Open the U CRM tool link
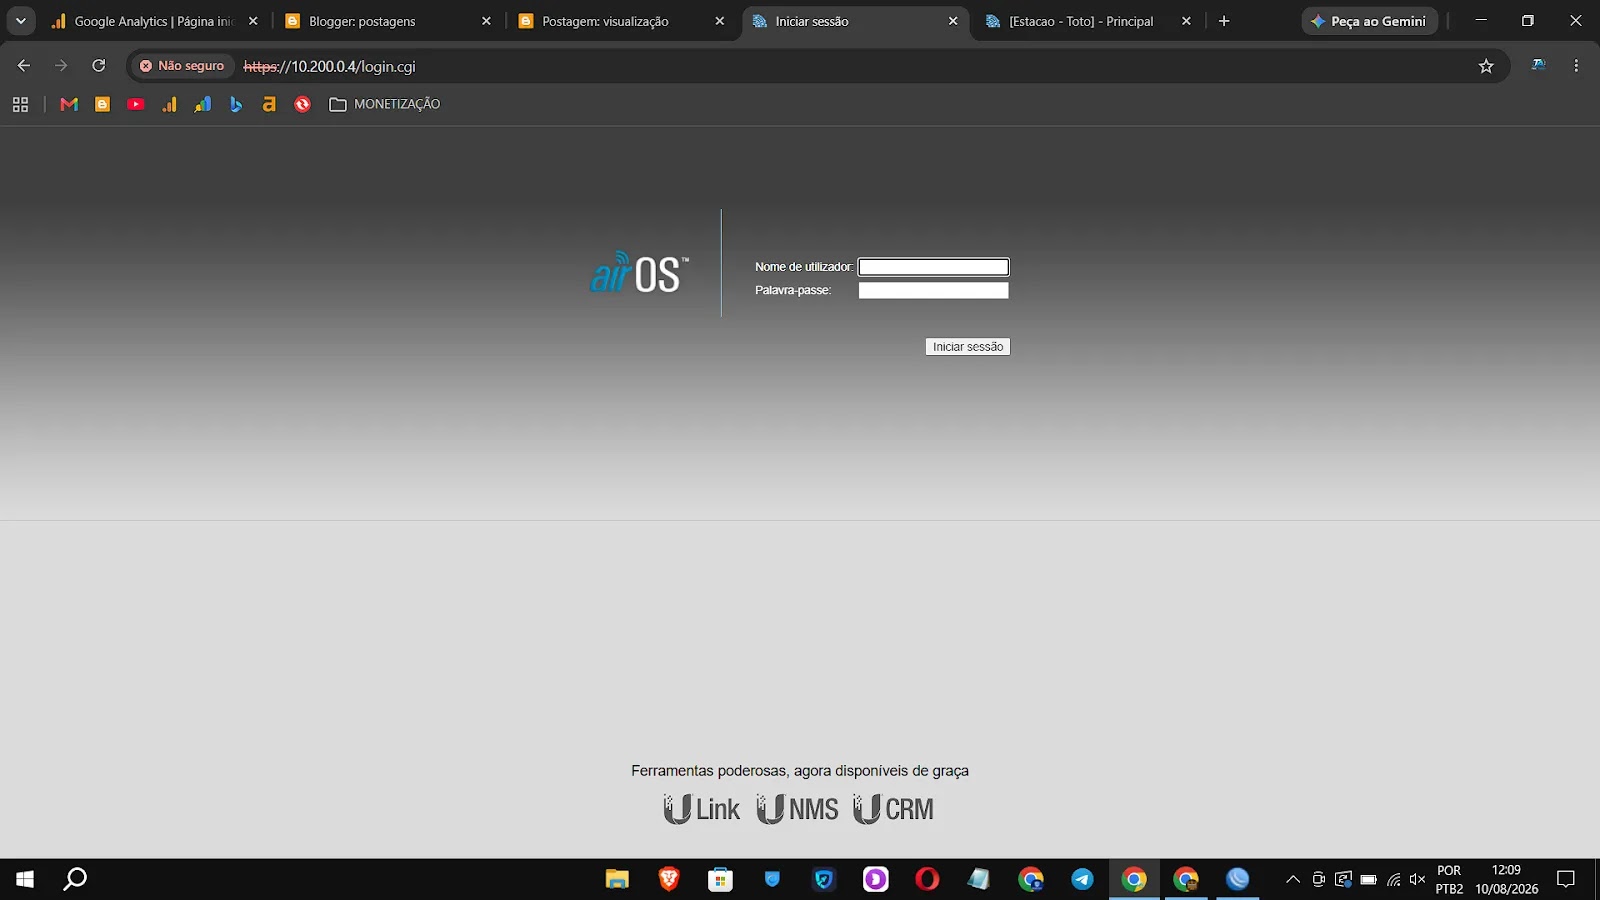 click(893, 809)
